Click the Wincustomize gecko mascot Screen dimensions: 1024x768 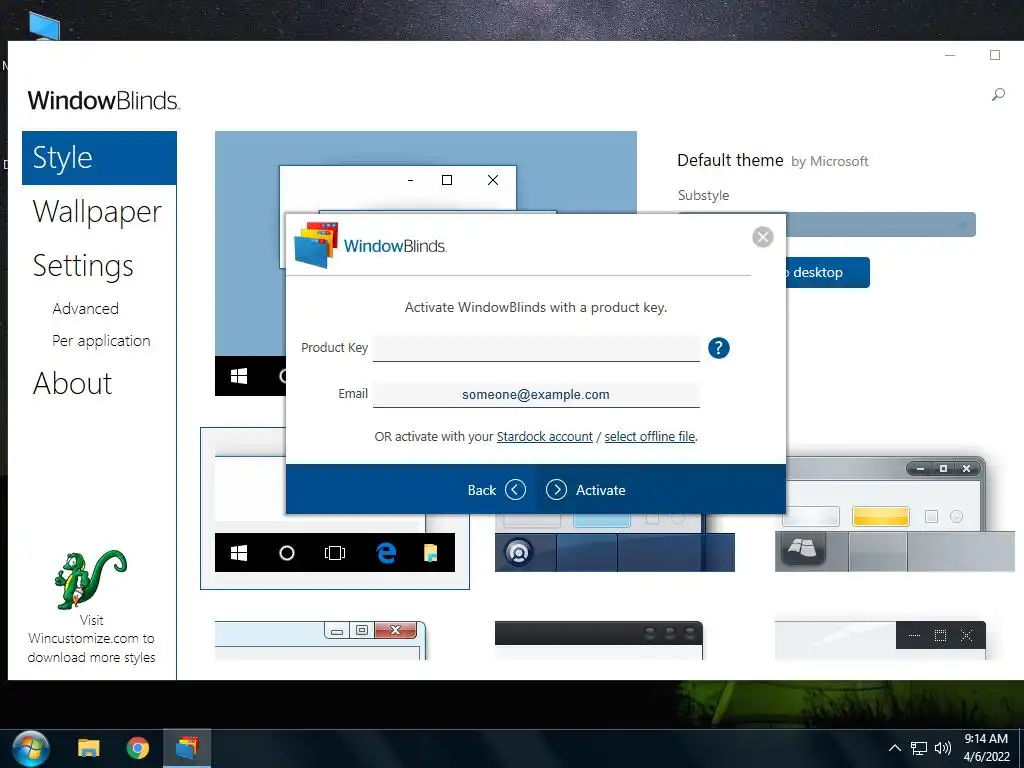90,579
